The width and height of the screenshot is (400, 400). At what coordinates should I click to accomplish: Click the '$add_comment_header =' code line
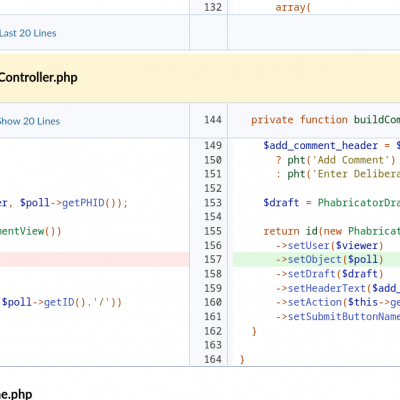pyautogui.click(x=332, y=145)
